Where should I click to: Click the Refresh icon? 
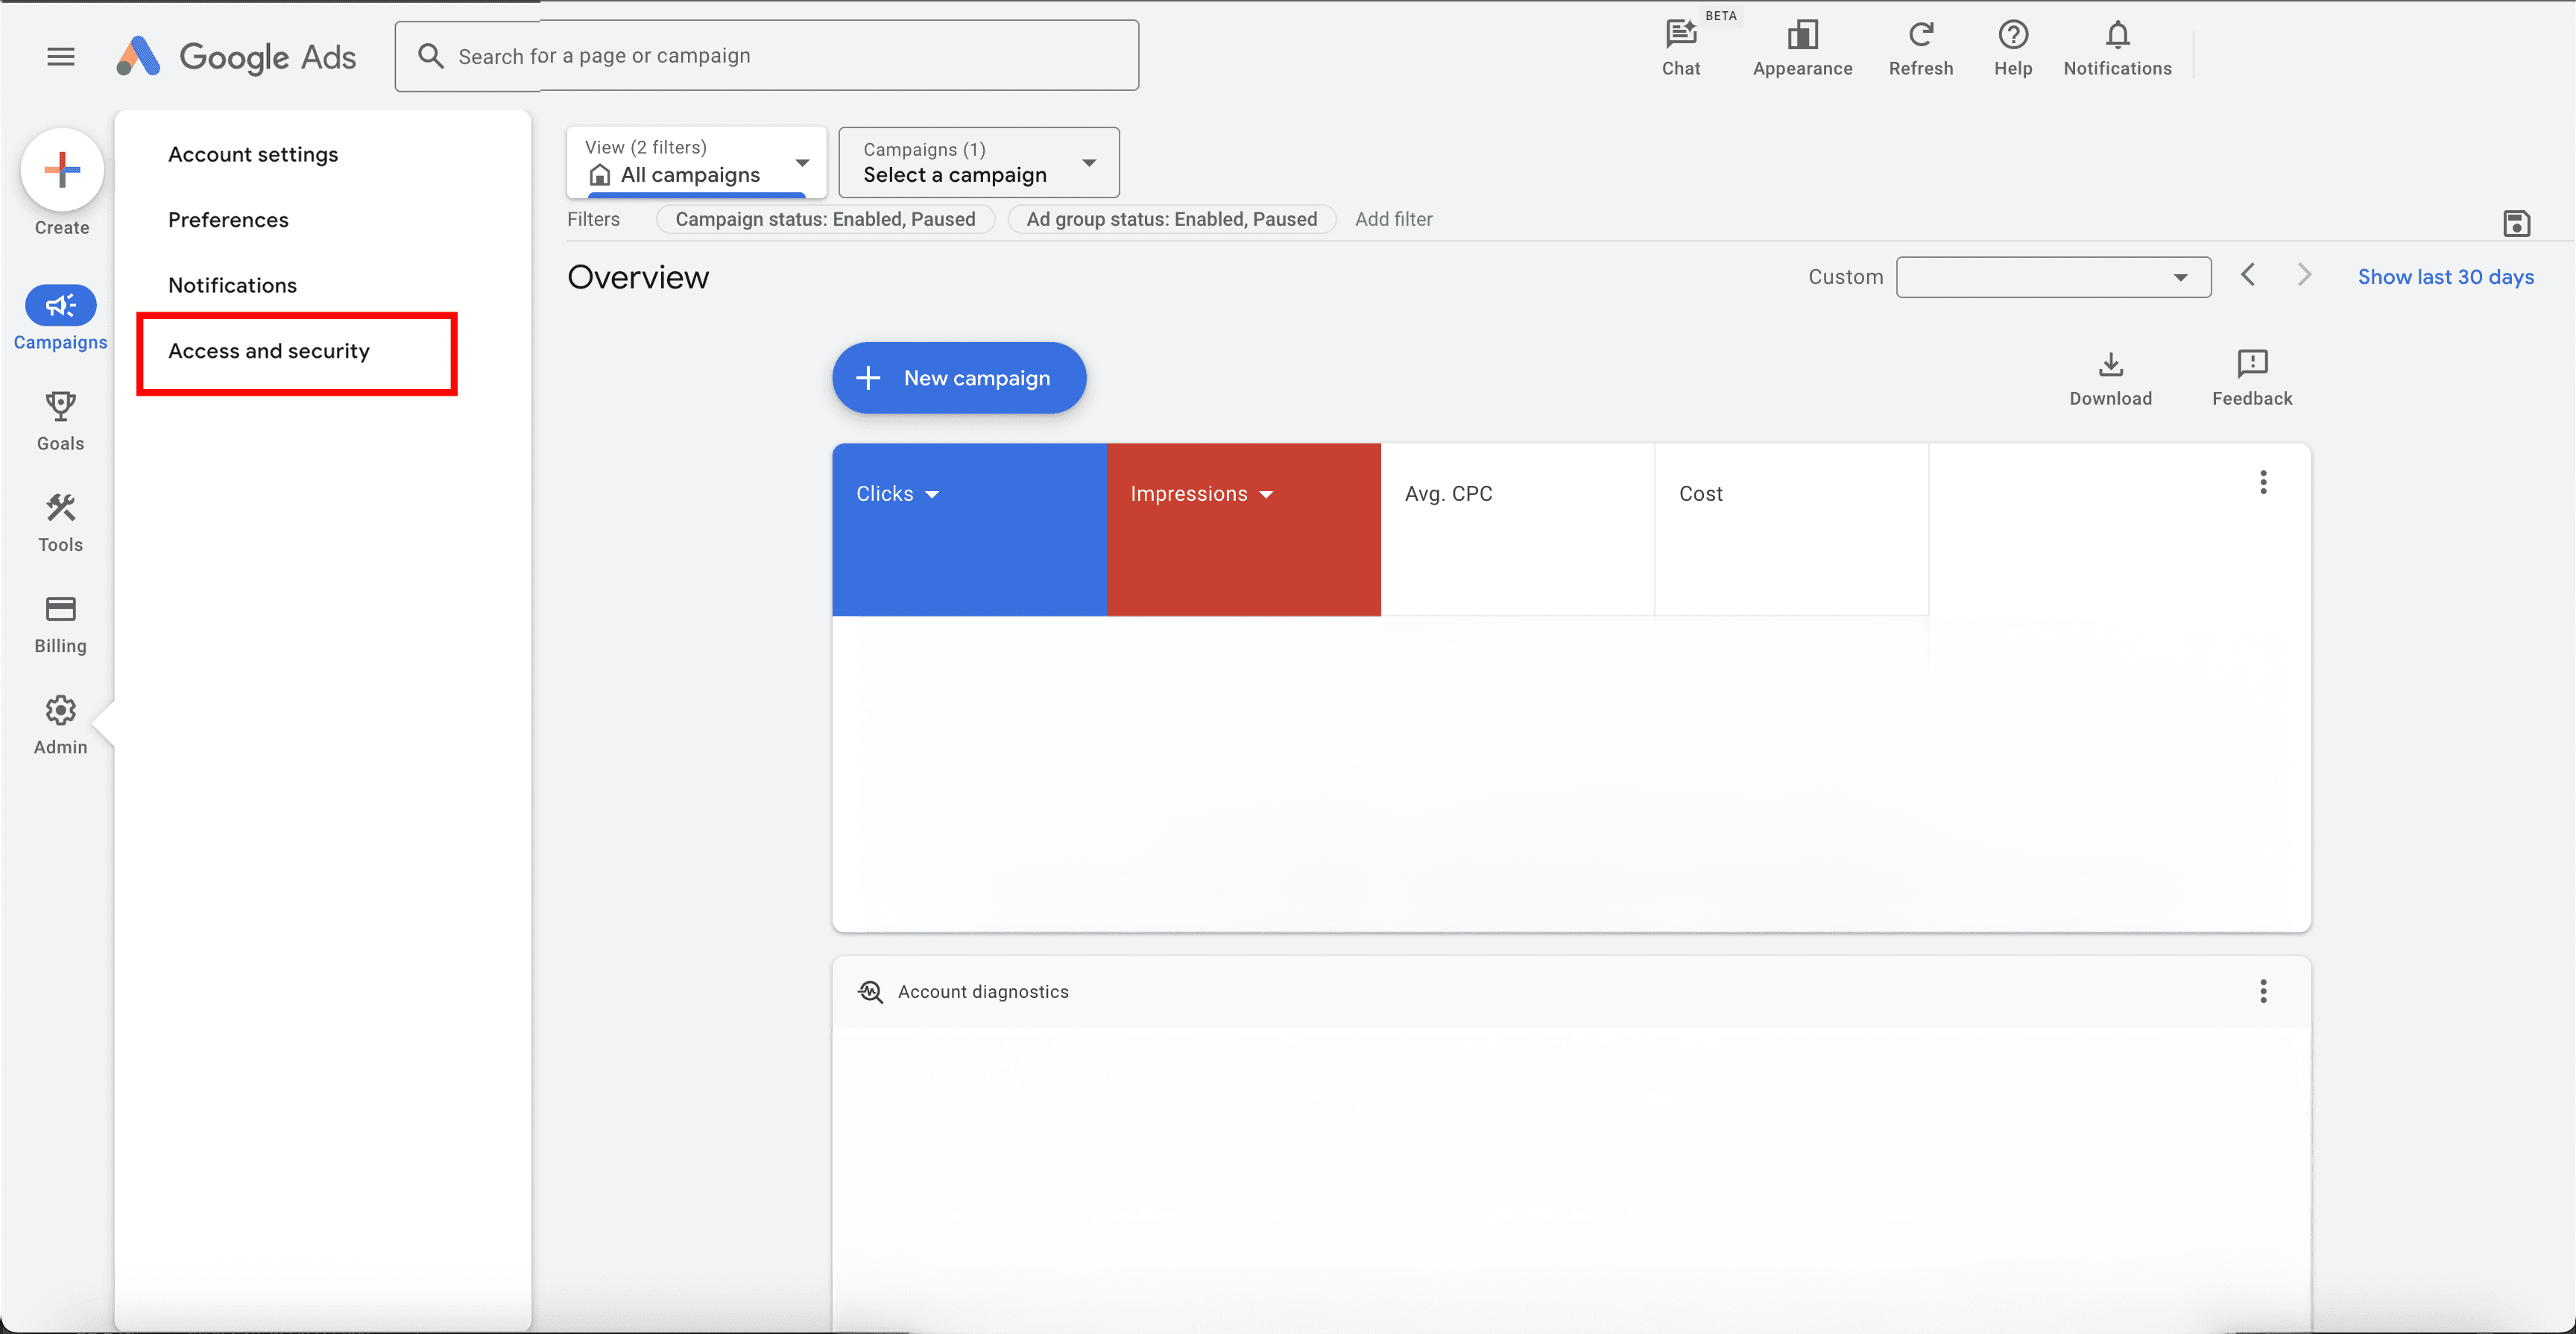1920,47
